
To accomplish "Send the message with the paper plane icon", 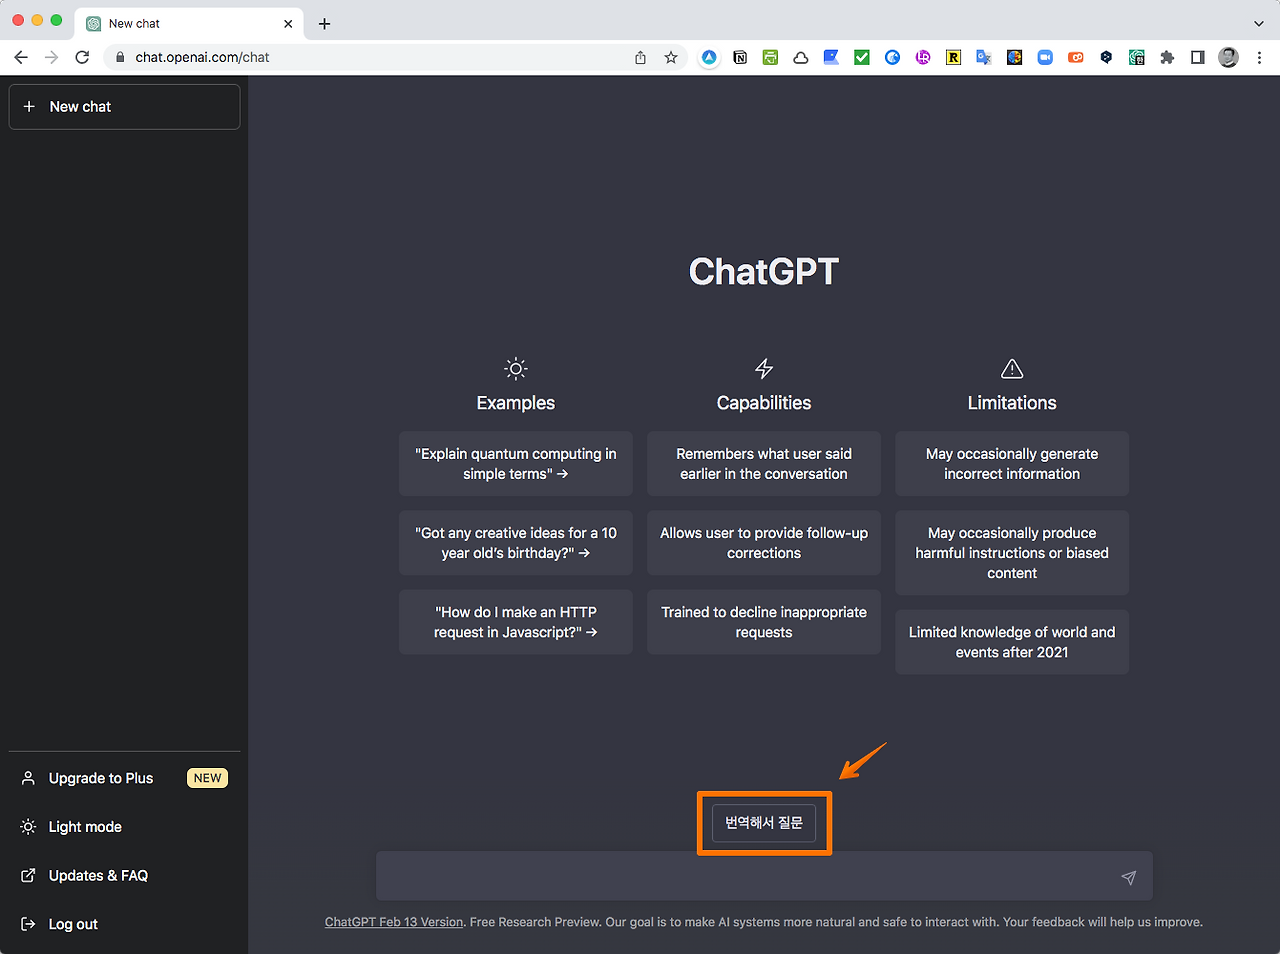I will [x=1128, y=877].
